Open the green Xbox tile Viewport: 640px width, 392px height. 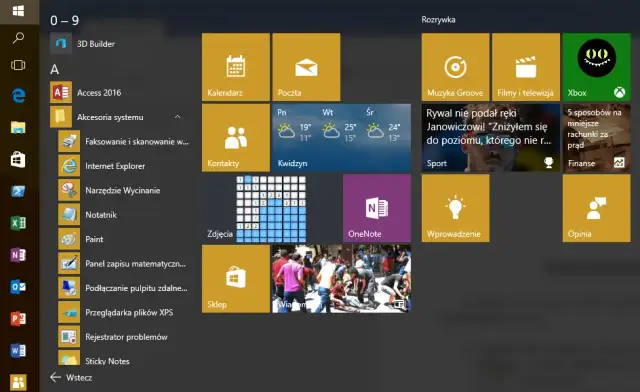click(596, 67)
